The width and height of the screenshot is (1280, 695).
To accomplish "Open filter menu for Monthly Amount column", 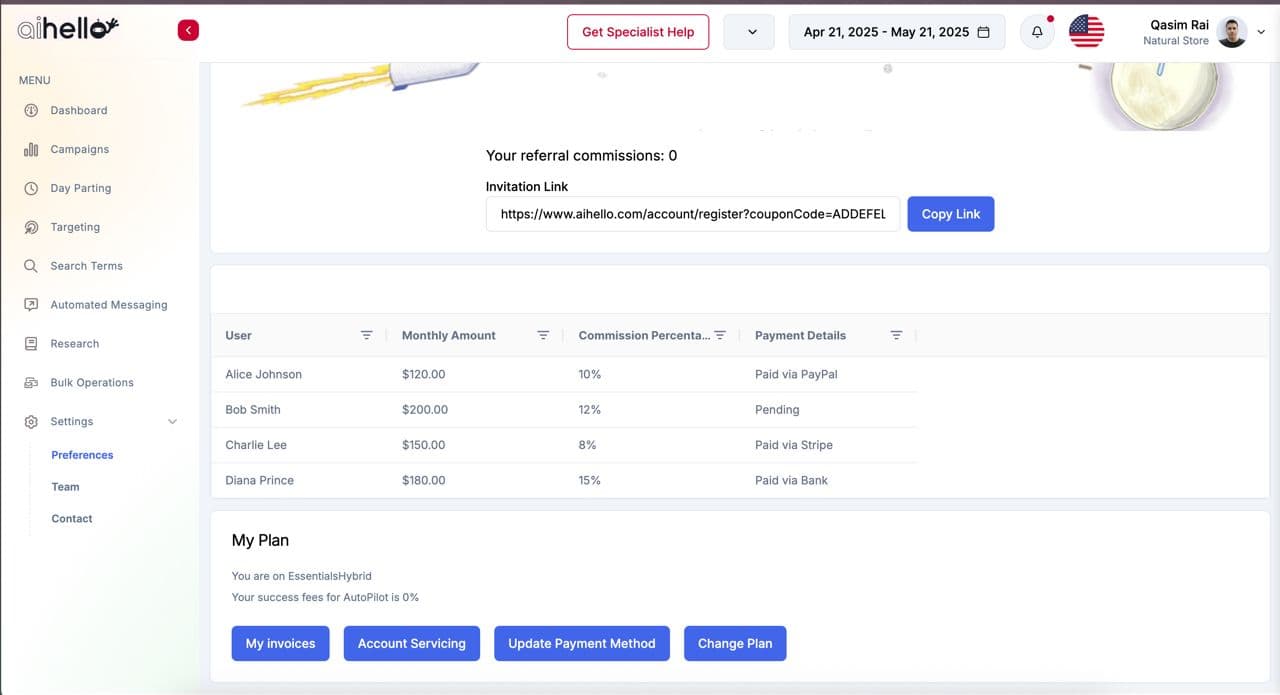I will [x=543, y=335].
